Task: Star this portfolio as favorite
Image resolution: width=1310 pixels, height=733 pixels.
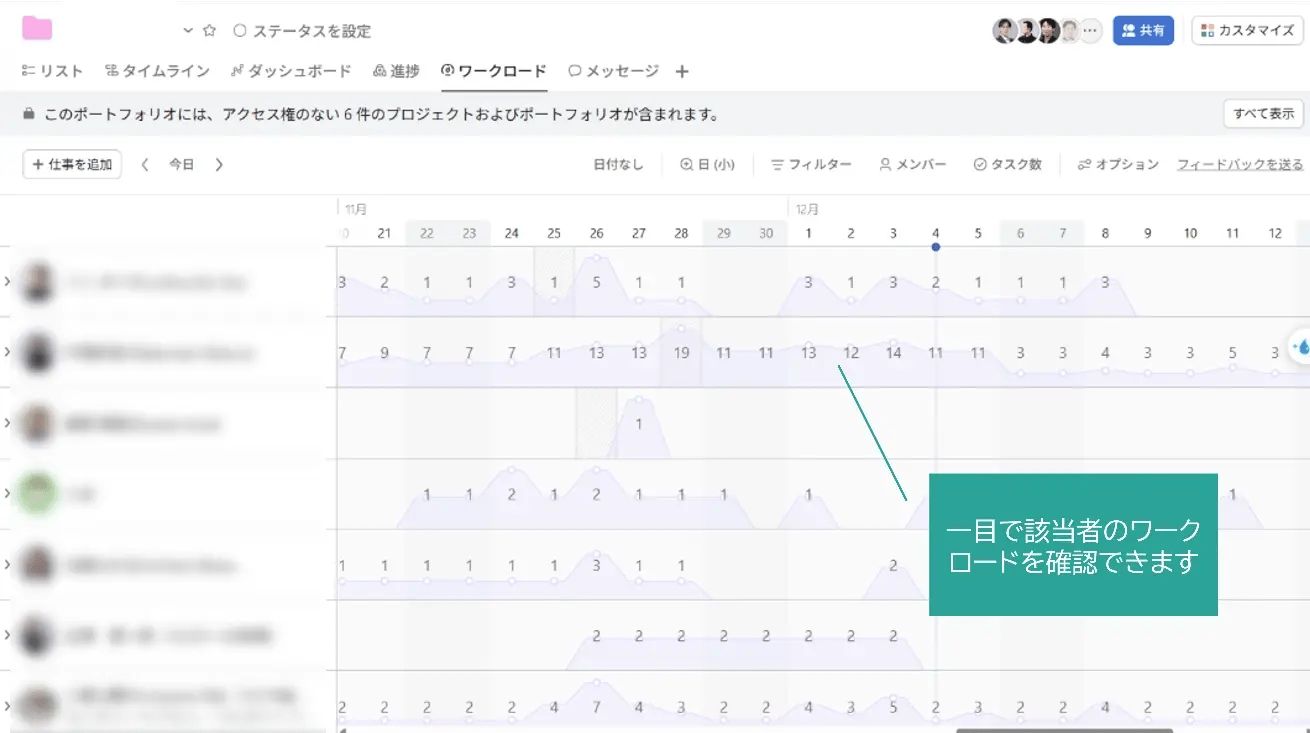Action: tap(208, 31)
